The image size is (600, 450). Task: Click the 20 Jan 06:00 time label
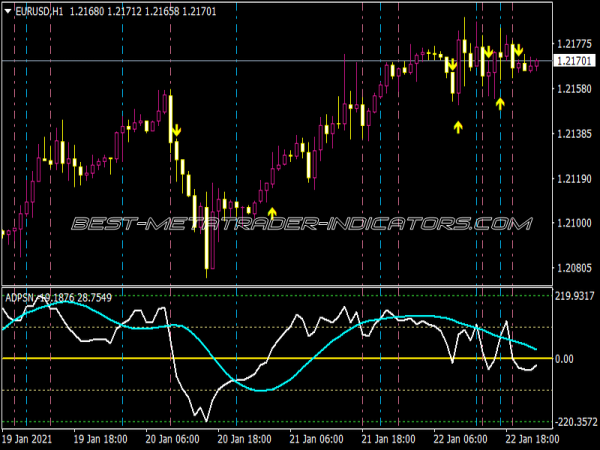pyautogui.click(x=172, y=439)
